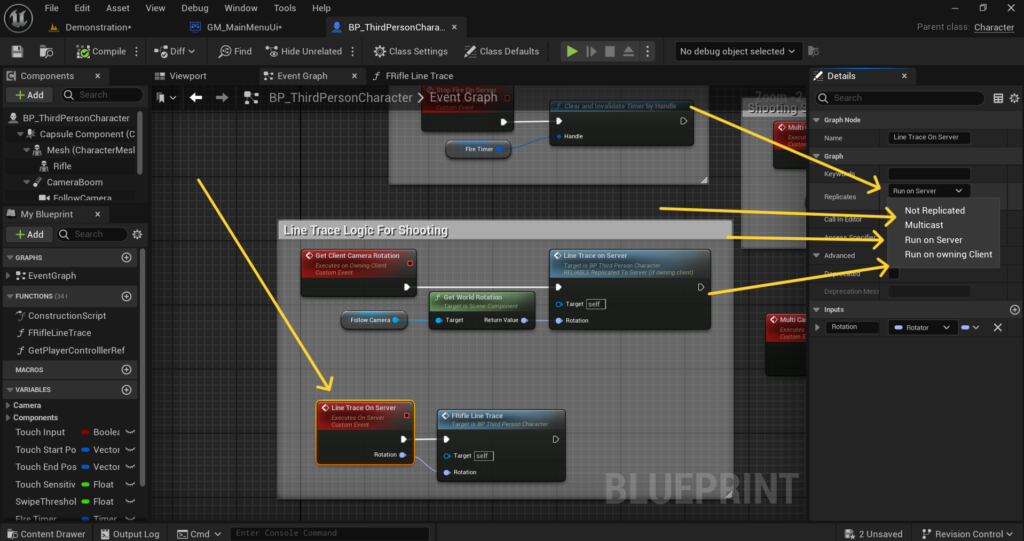Viewport: 1024px width, 541px height.
Task: Select the Line Trace On Server event node
Action: click(x=365, y=432)
